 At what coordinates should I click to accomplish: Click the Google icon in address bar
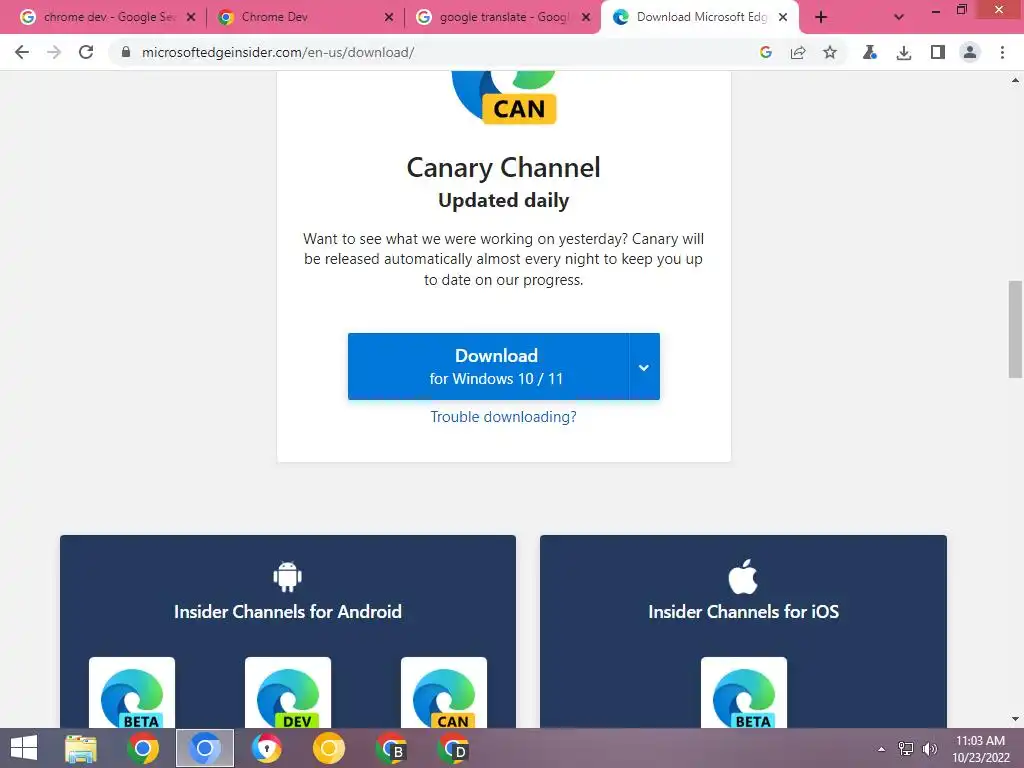[766, 52]
